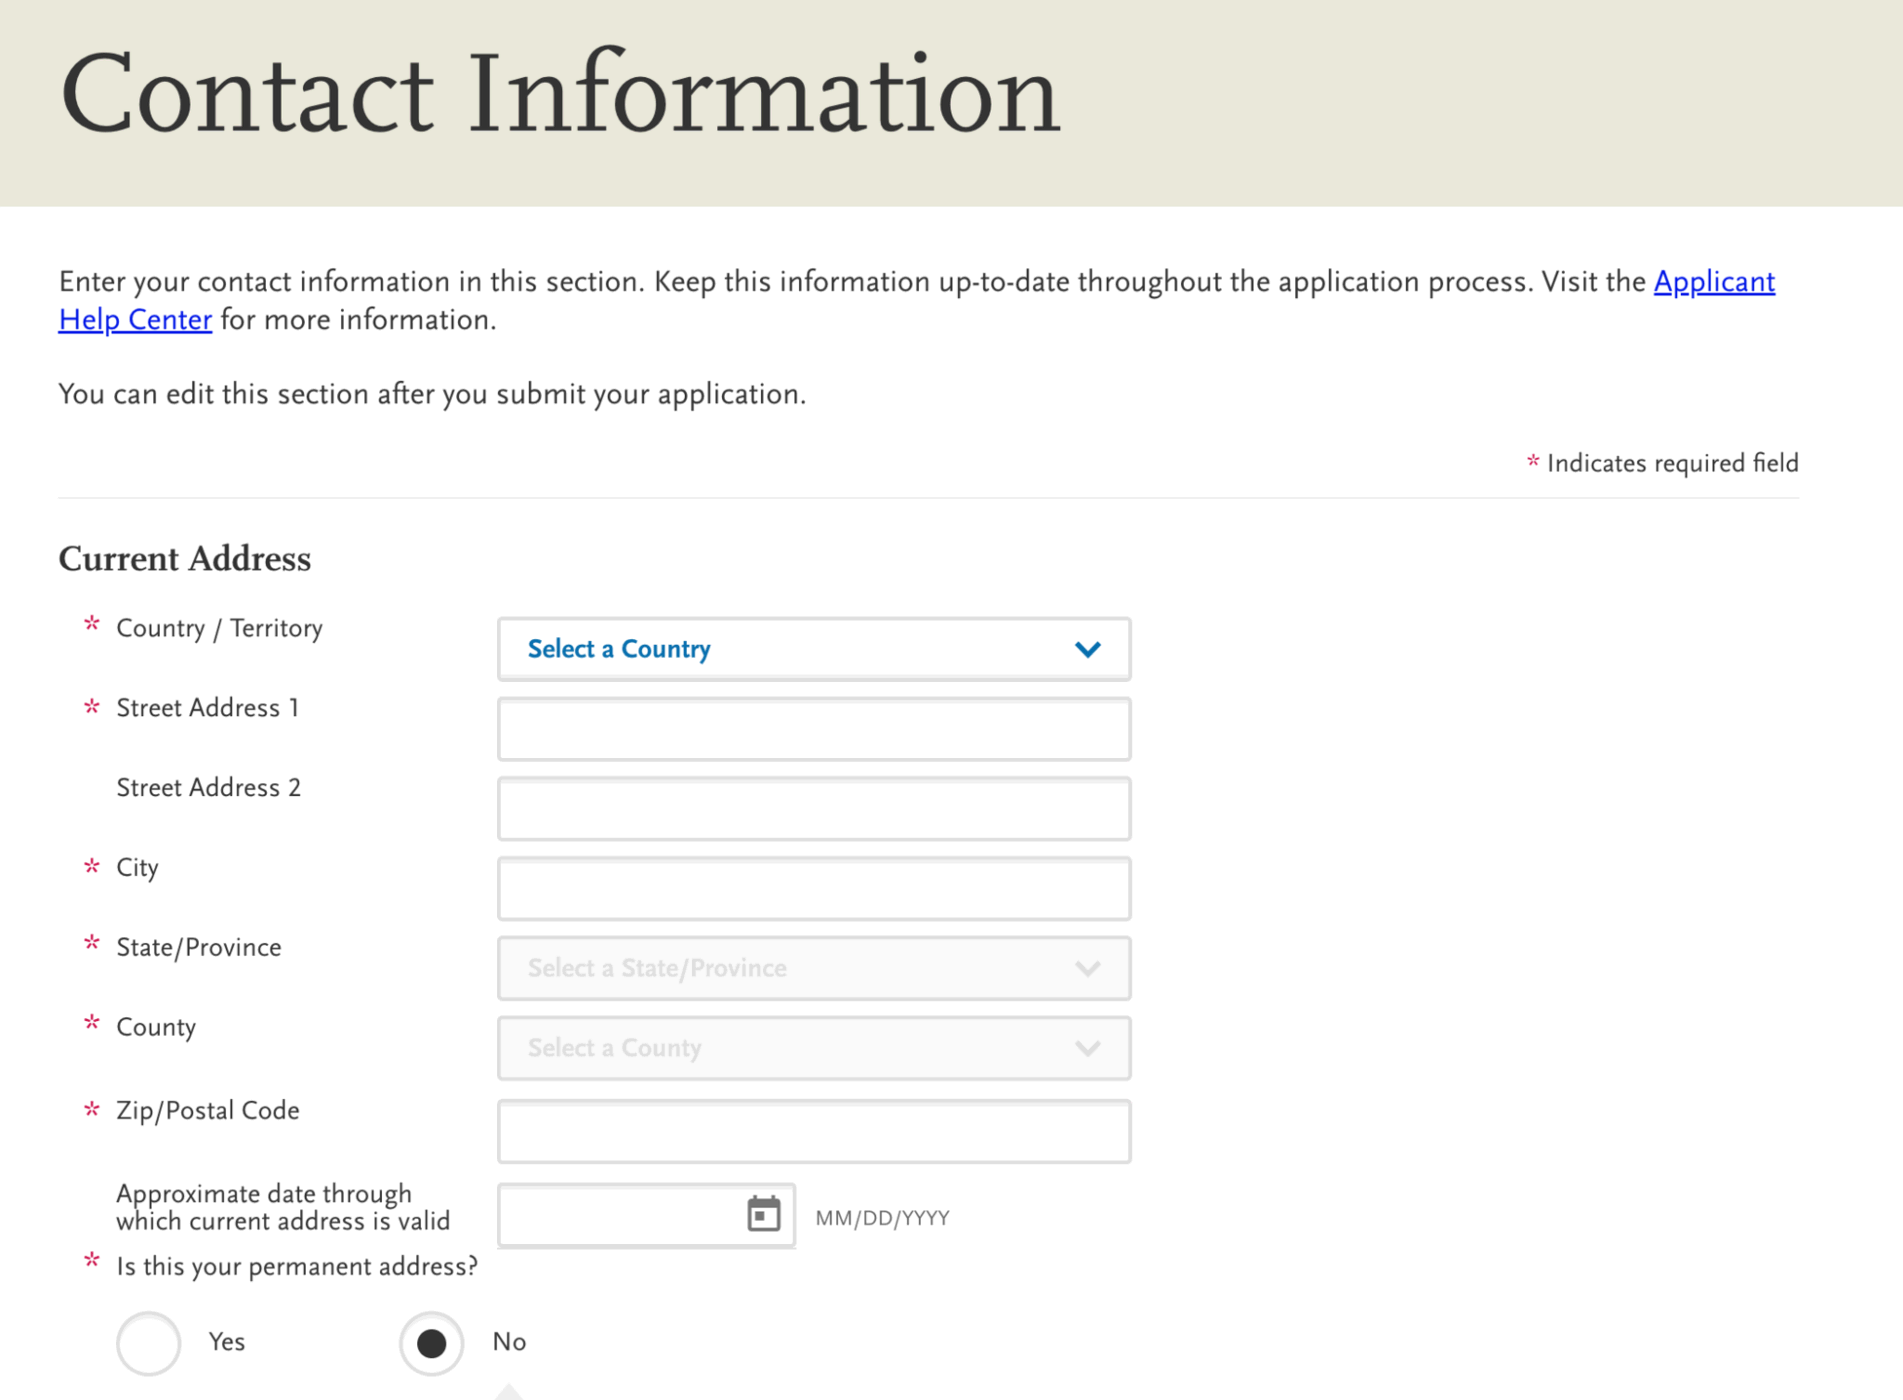The height and width of the screenshot is (1400, 1903).
Task: Open the Select a County dropdown
Action: point(812,1049)
